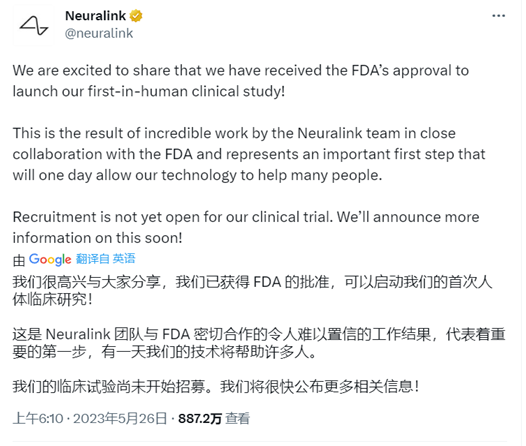Click the 英语 source language text
Screen dimensions: 526x446
point(124,259)
